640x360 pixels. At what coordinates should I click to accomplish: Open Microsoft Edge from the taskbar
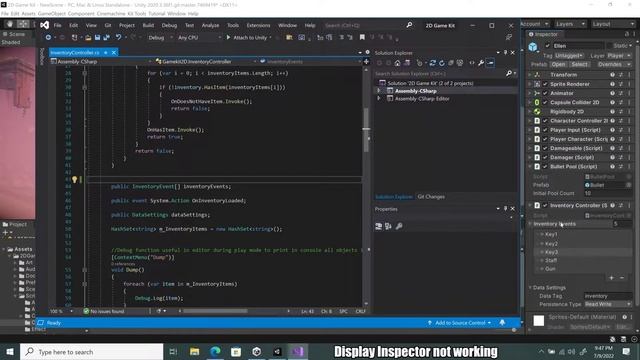(216, 351)
